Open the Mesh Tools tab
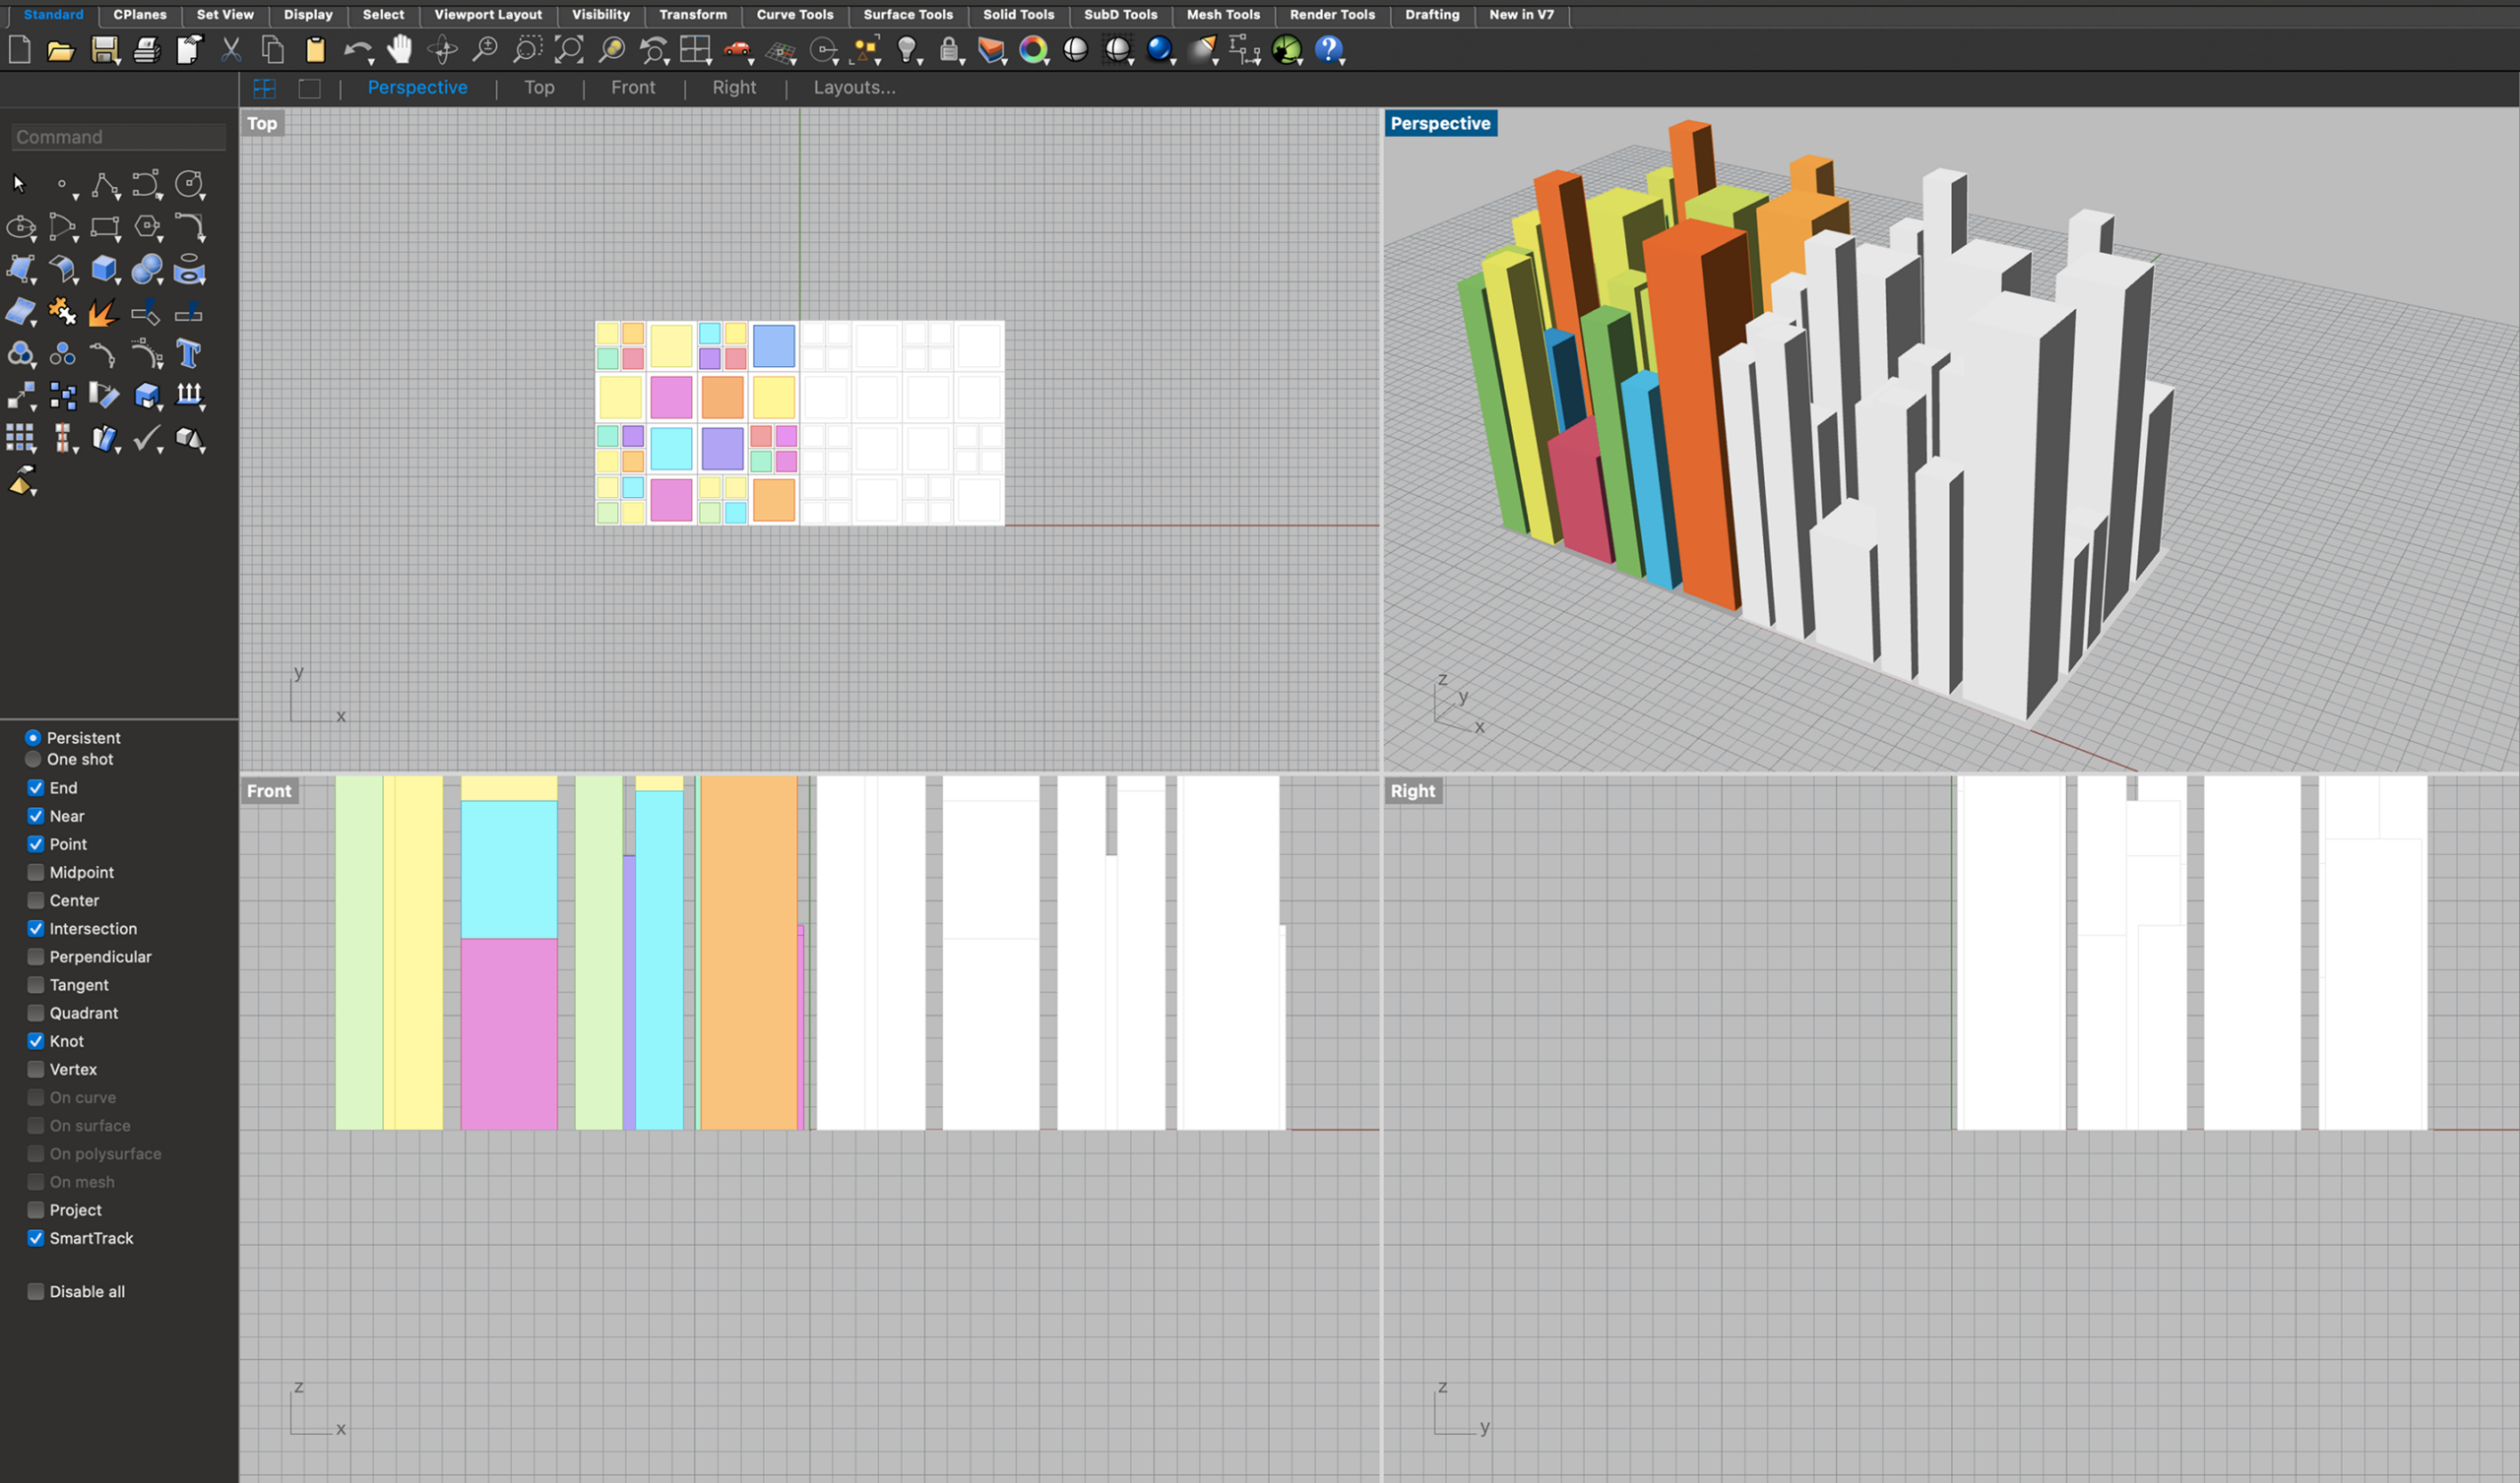This screenshot has width=2520, height=1483. pos(1223,14)
